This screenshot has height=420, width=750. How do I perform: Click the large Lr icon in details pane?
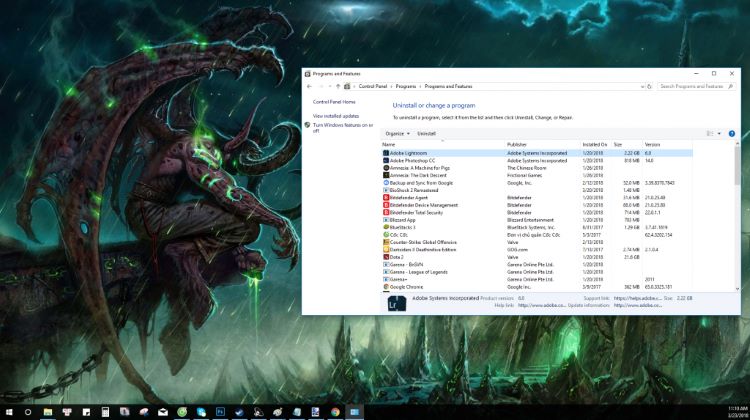397,303
